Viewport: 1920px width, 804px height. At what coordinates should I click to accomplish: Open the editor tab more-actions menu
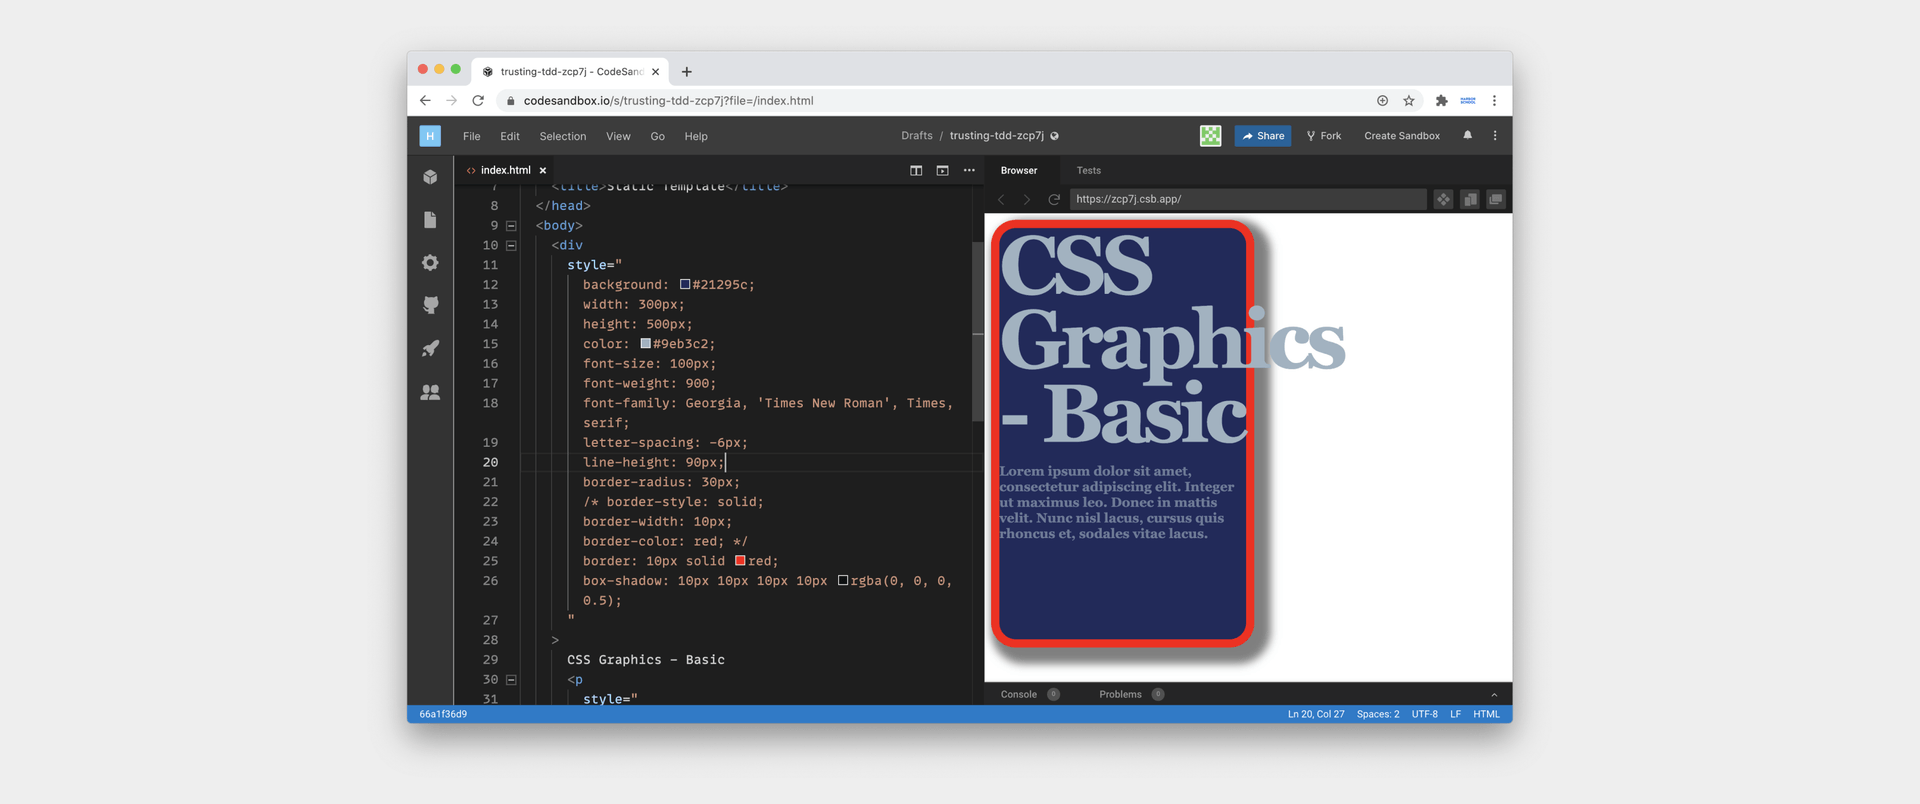point(969,170)
